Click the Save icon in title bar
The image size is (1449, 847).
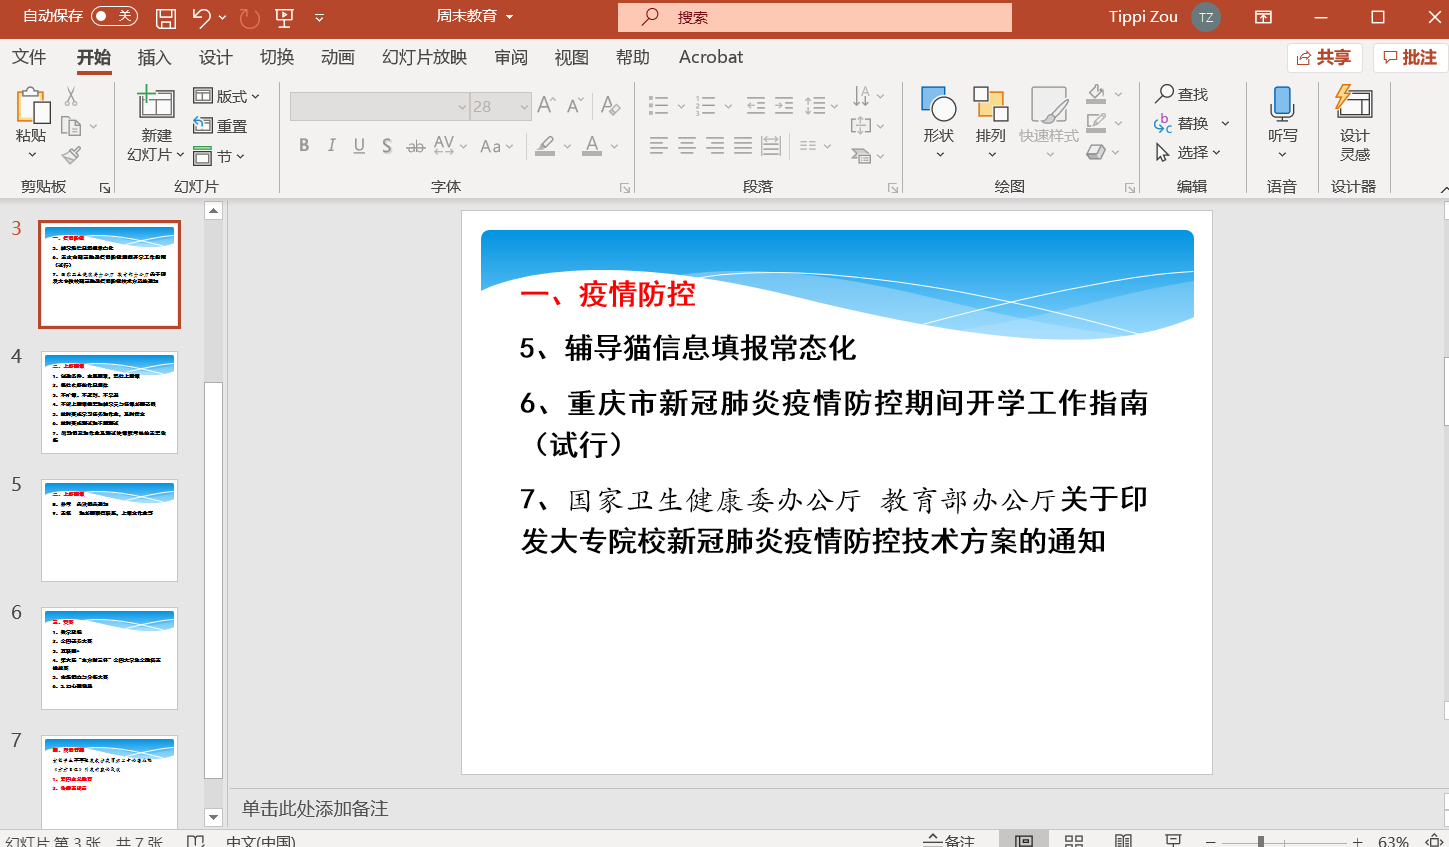pyautogui.click(x=166, y=17)
